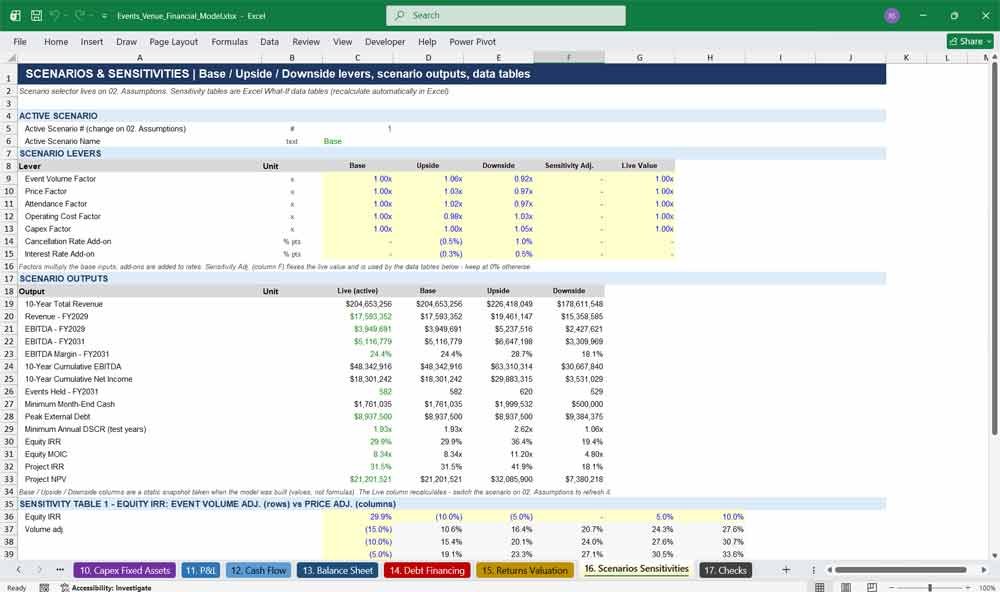The height and width of the screenshot is (592, 1000).
Task: Click the zoom slider handle
Action: coord(930,587)
